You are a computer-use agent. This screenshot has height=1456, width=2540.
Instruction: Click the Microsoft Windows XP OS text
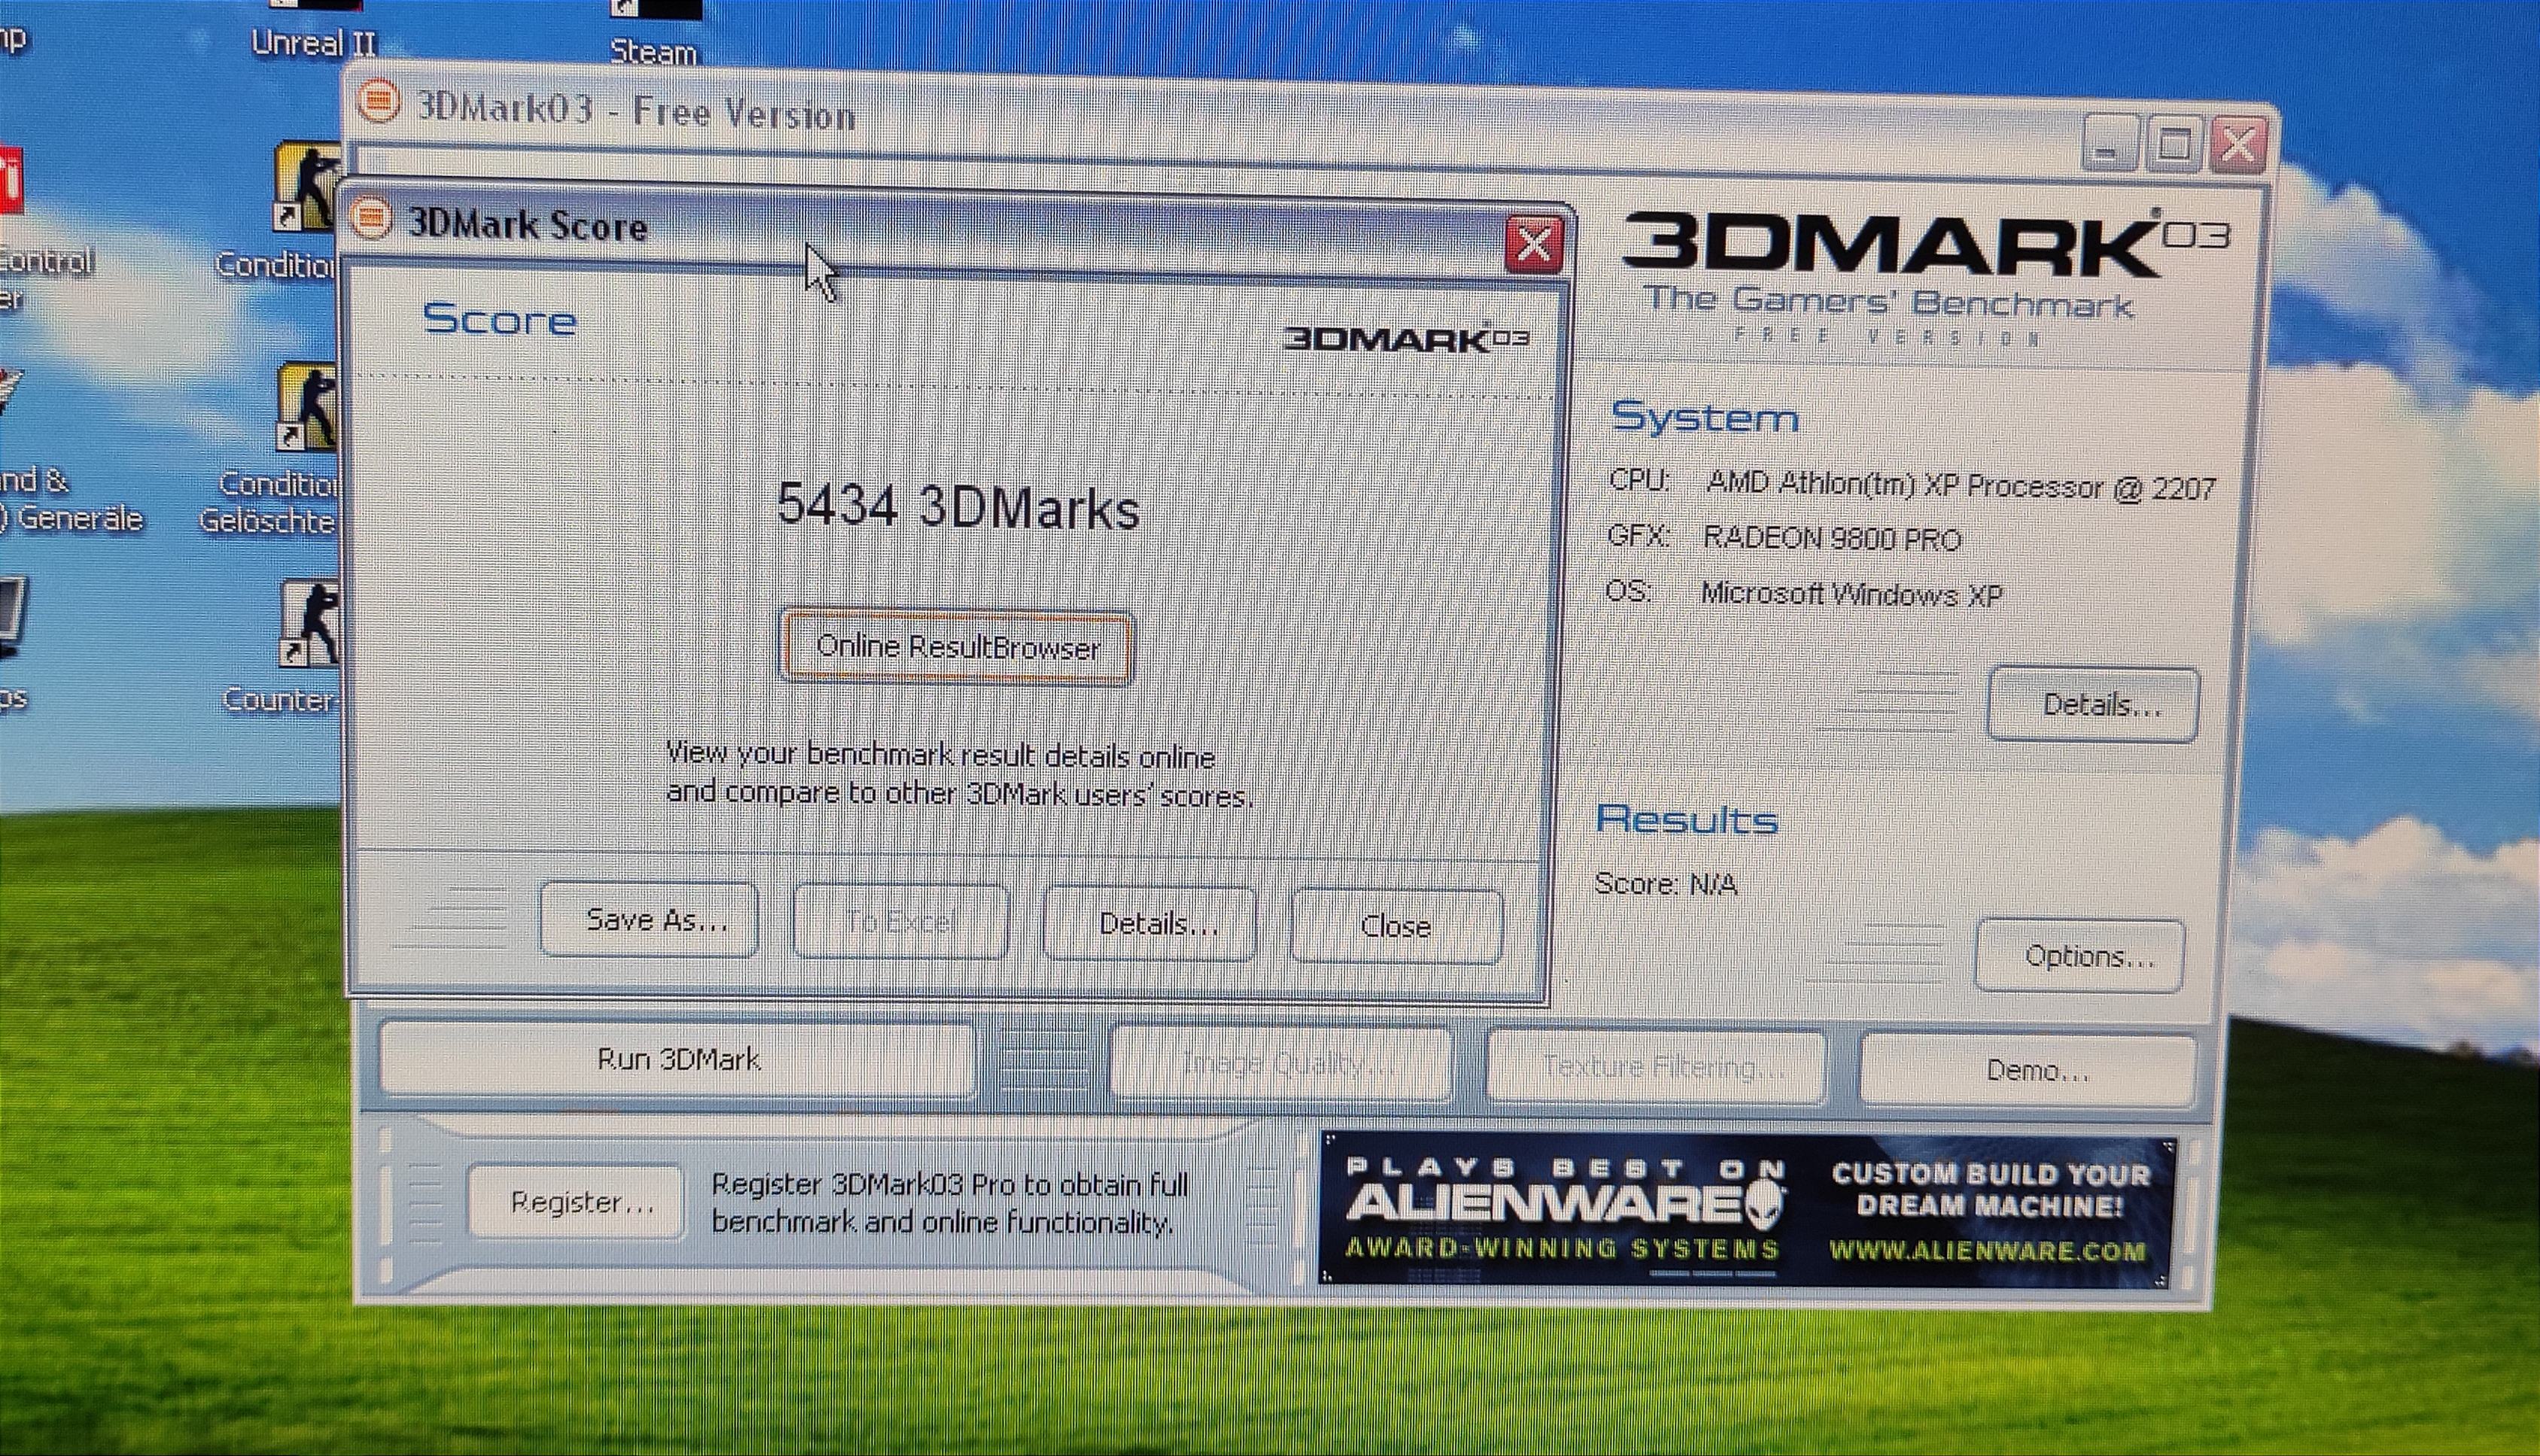pyautogui.click(x=1851, y=594)
